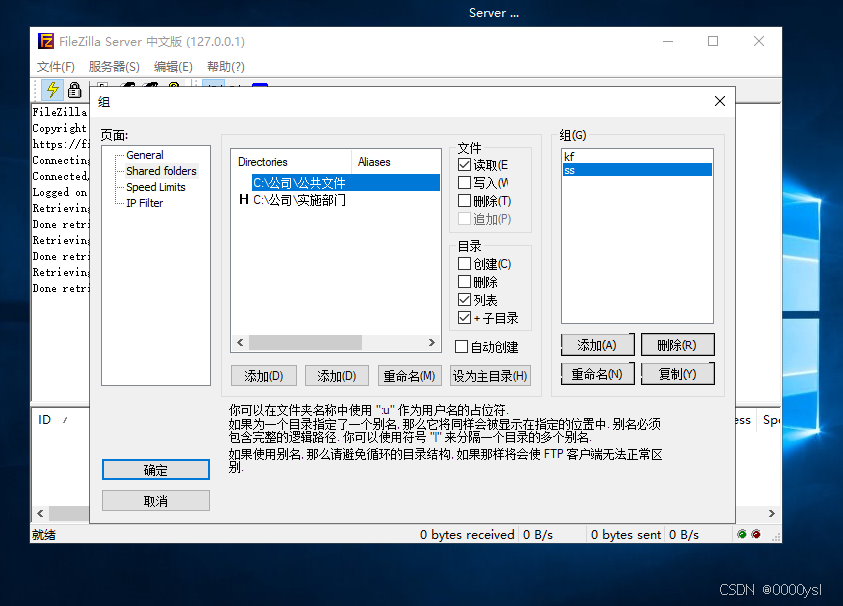Click the 取消 button
843x606 pixels.
[156, 501]
